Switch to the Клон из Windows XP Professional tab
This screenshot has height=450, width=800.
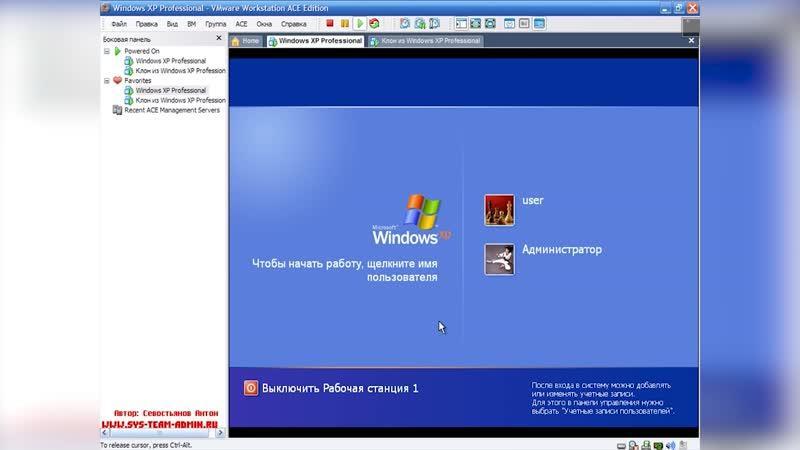click(x=424, y=41)
